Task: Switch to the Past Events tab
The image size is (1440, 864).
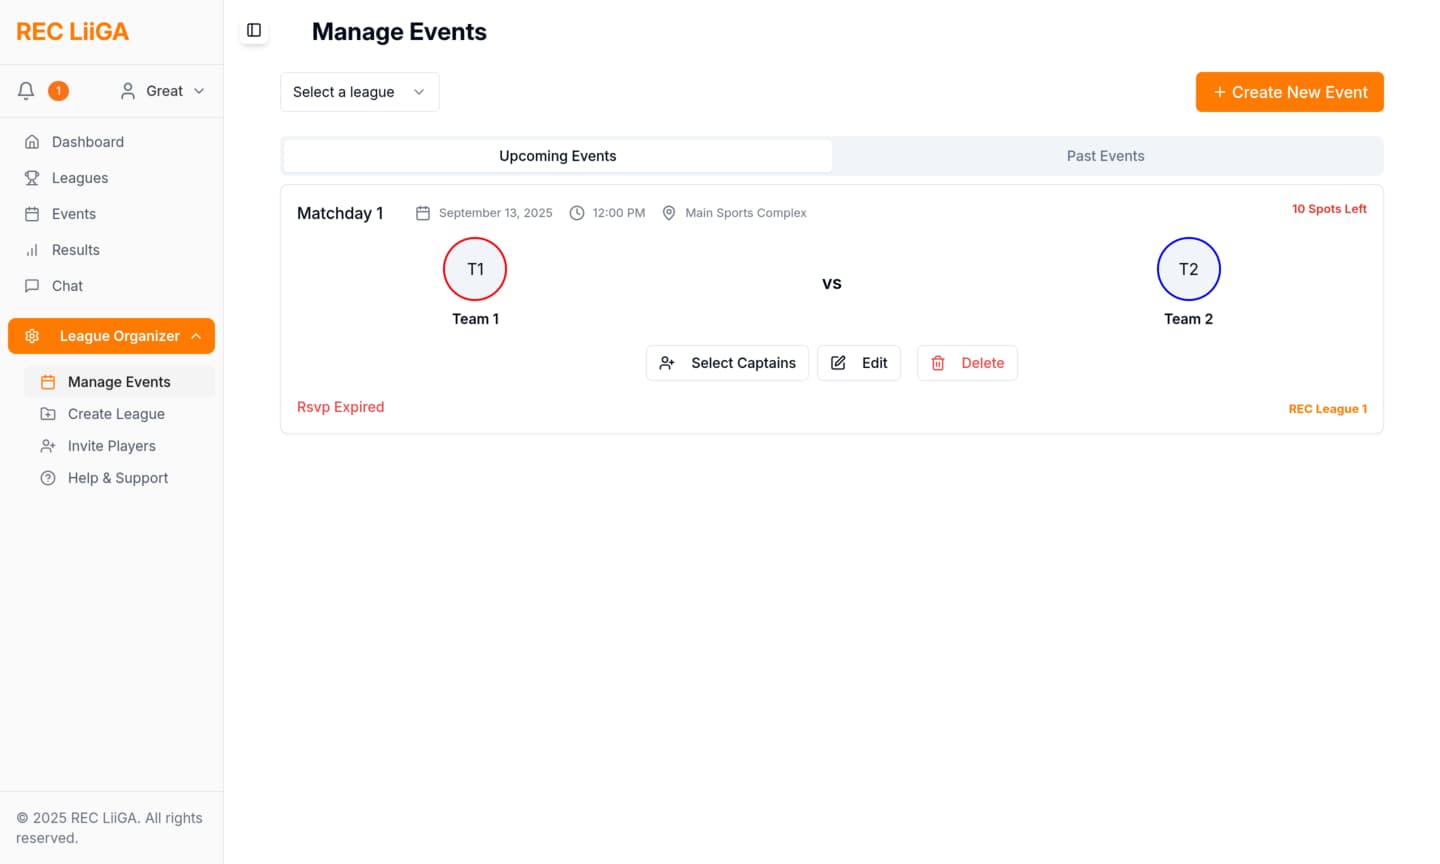Action: [x=1105, y=156]
